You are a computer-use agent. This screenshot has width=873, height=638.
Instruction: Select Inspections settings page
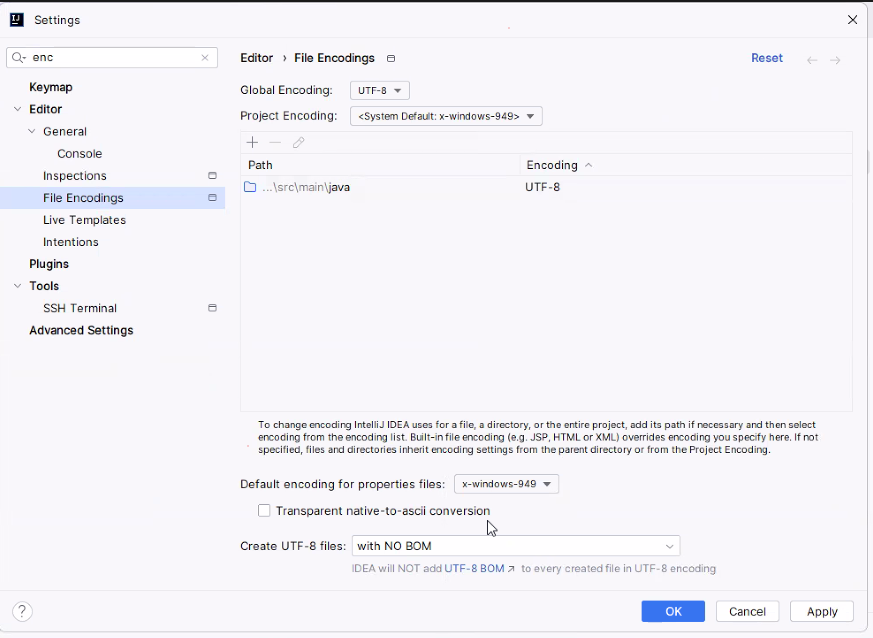coord(75,176)
